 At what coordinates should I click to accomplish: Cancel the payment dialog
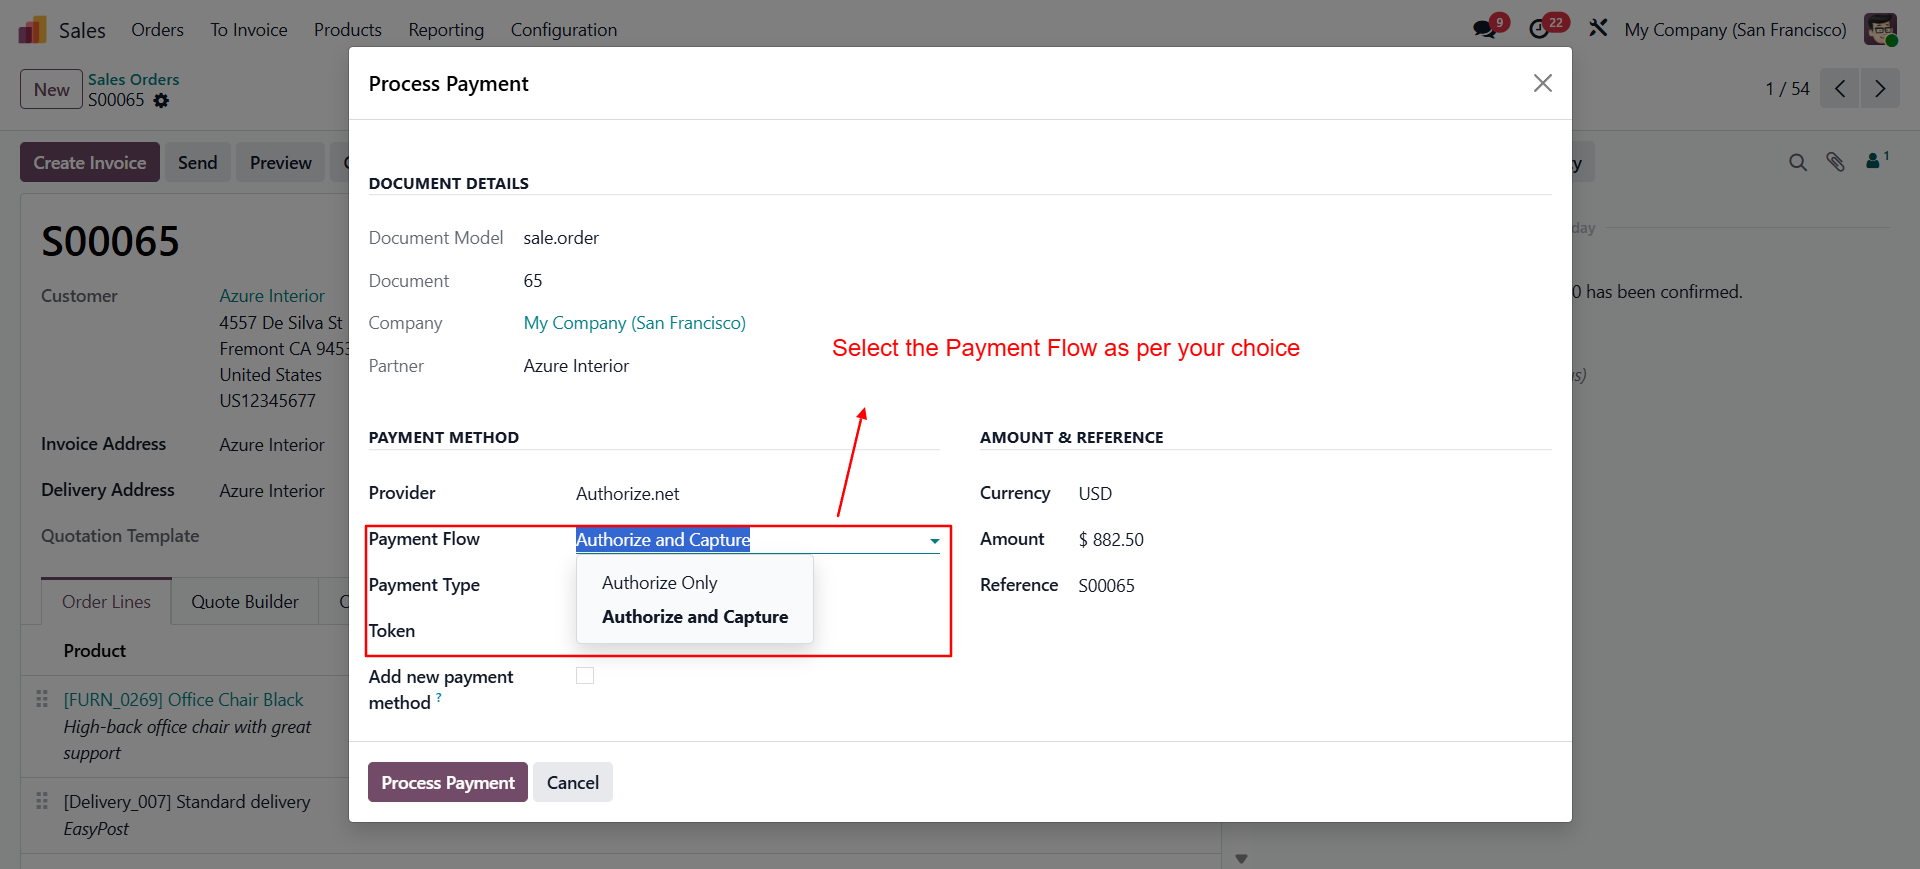point(573,782)
